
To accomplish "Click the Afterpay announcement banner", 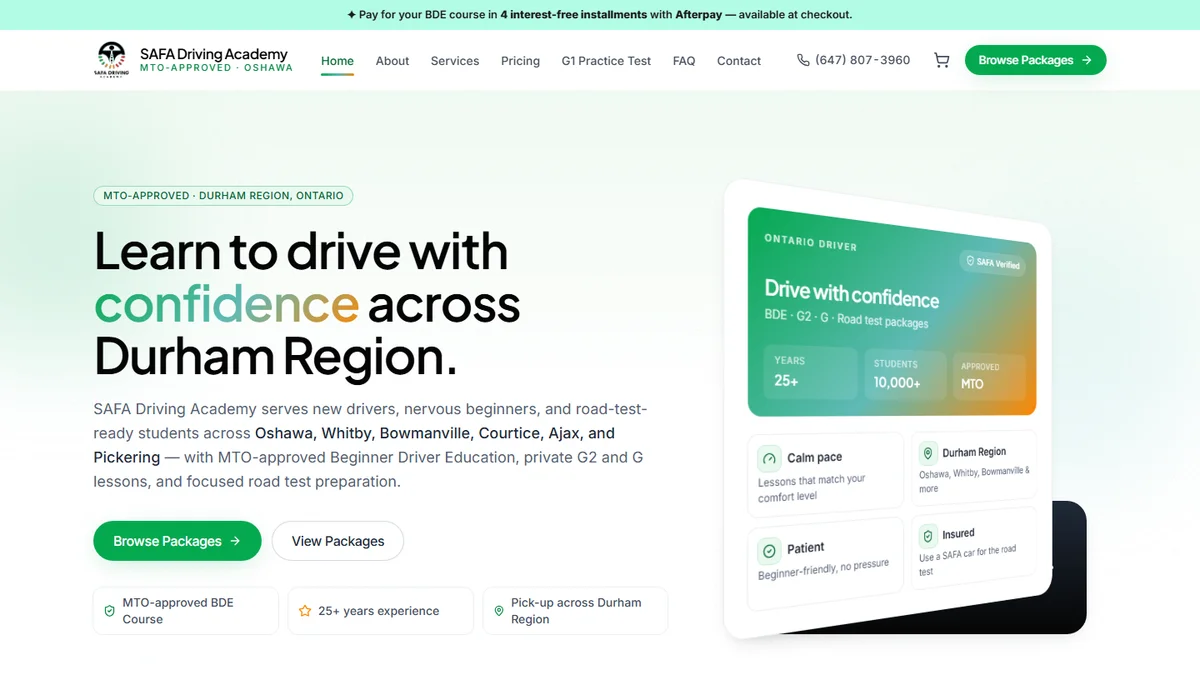I will coord(600,15).
